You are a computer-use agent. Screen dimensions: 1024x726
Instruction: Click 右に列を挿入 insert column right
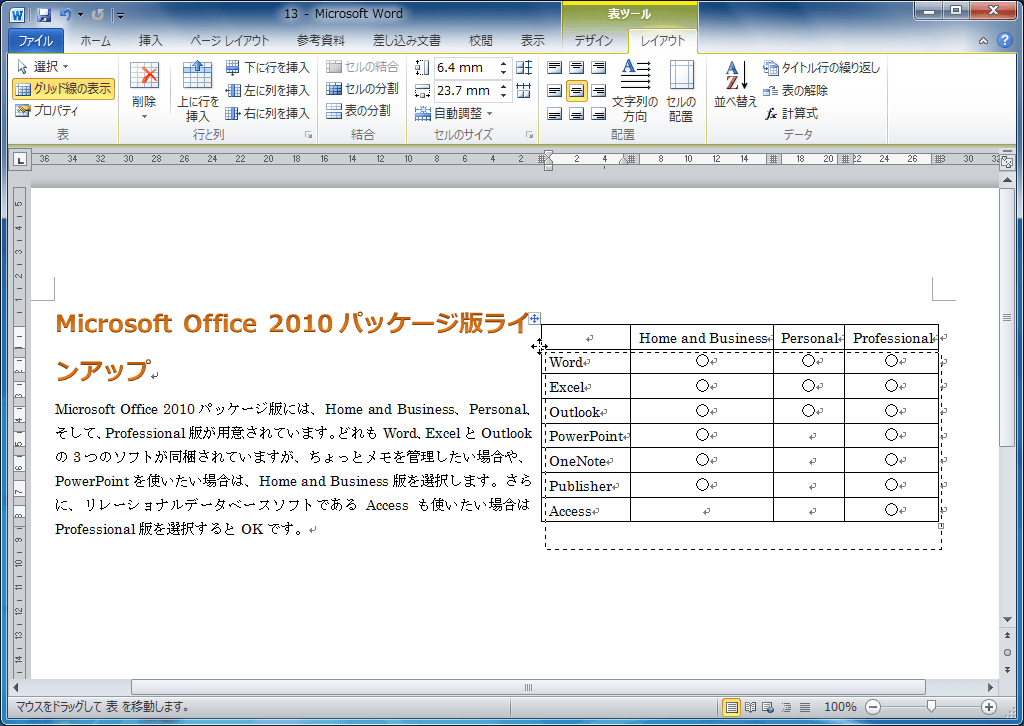point(267,113)
